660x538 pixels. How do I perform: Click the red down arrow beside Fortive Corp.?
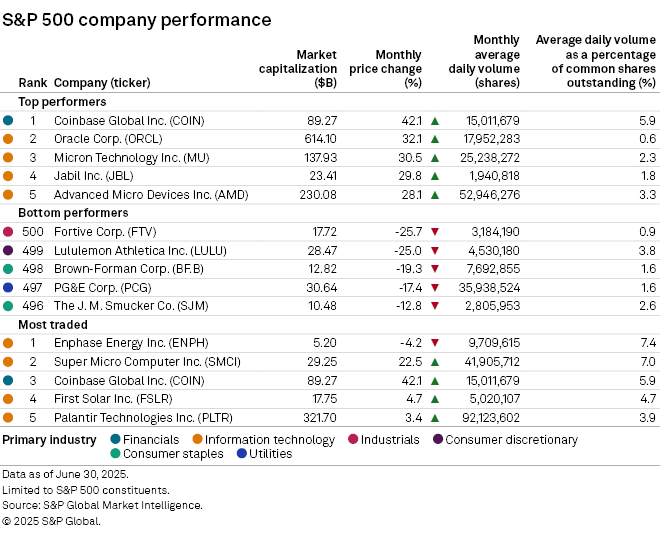tap(435, 231)
